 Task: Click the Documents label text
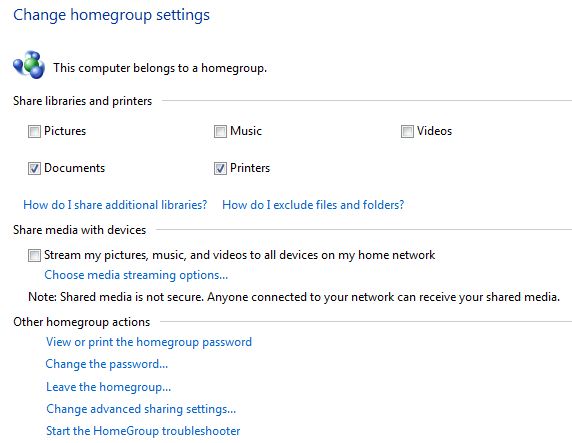pos(74,168)
